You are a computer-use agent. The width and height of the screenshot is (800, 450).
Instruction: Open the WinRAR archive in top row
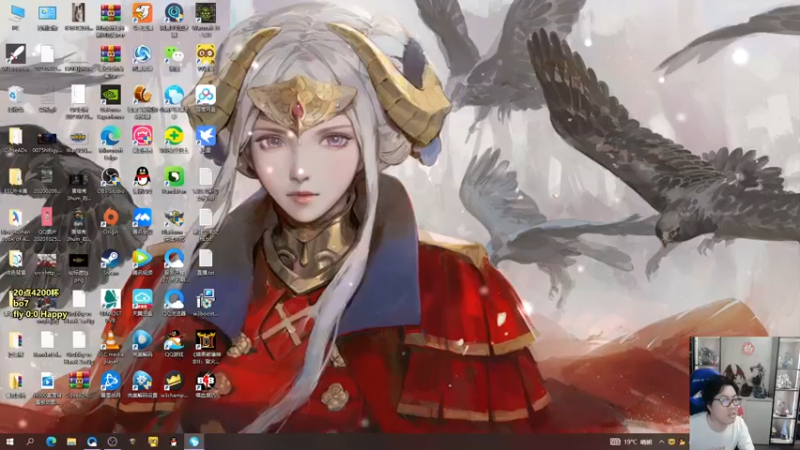click(x=110, y=13)
